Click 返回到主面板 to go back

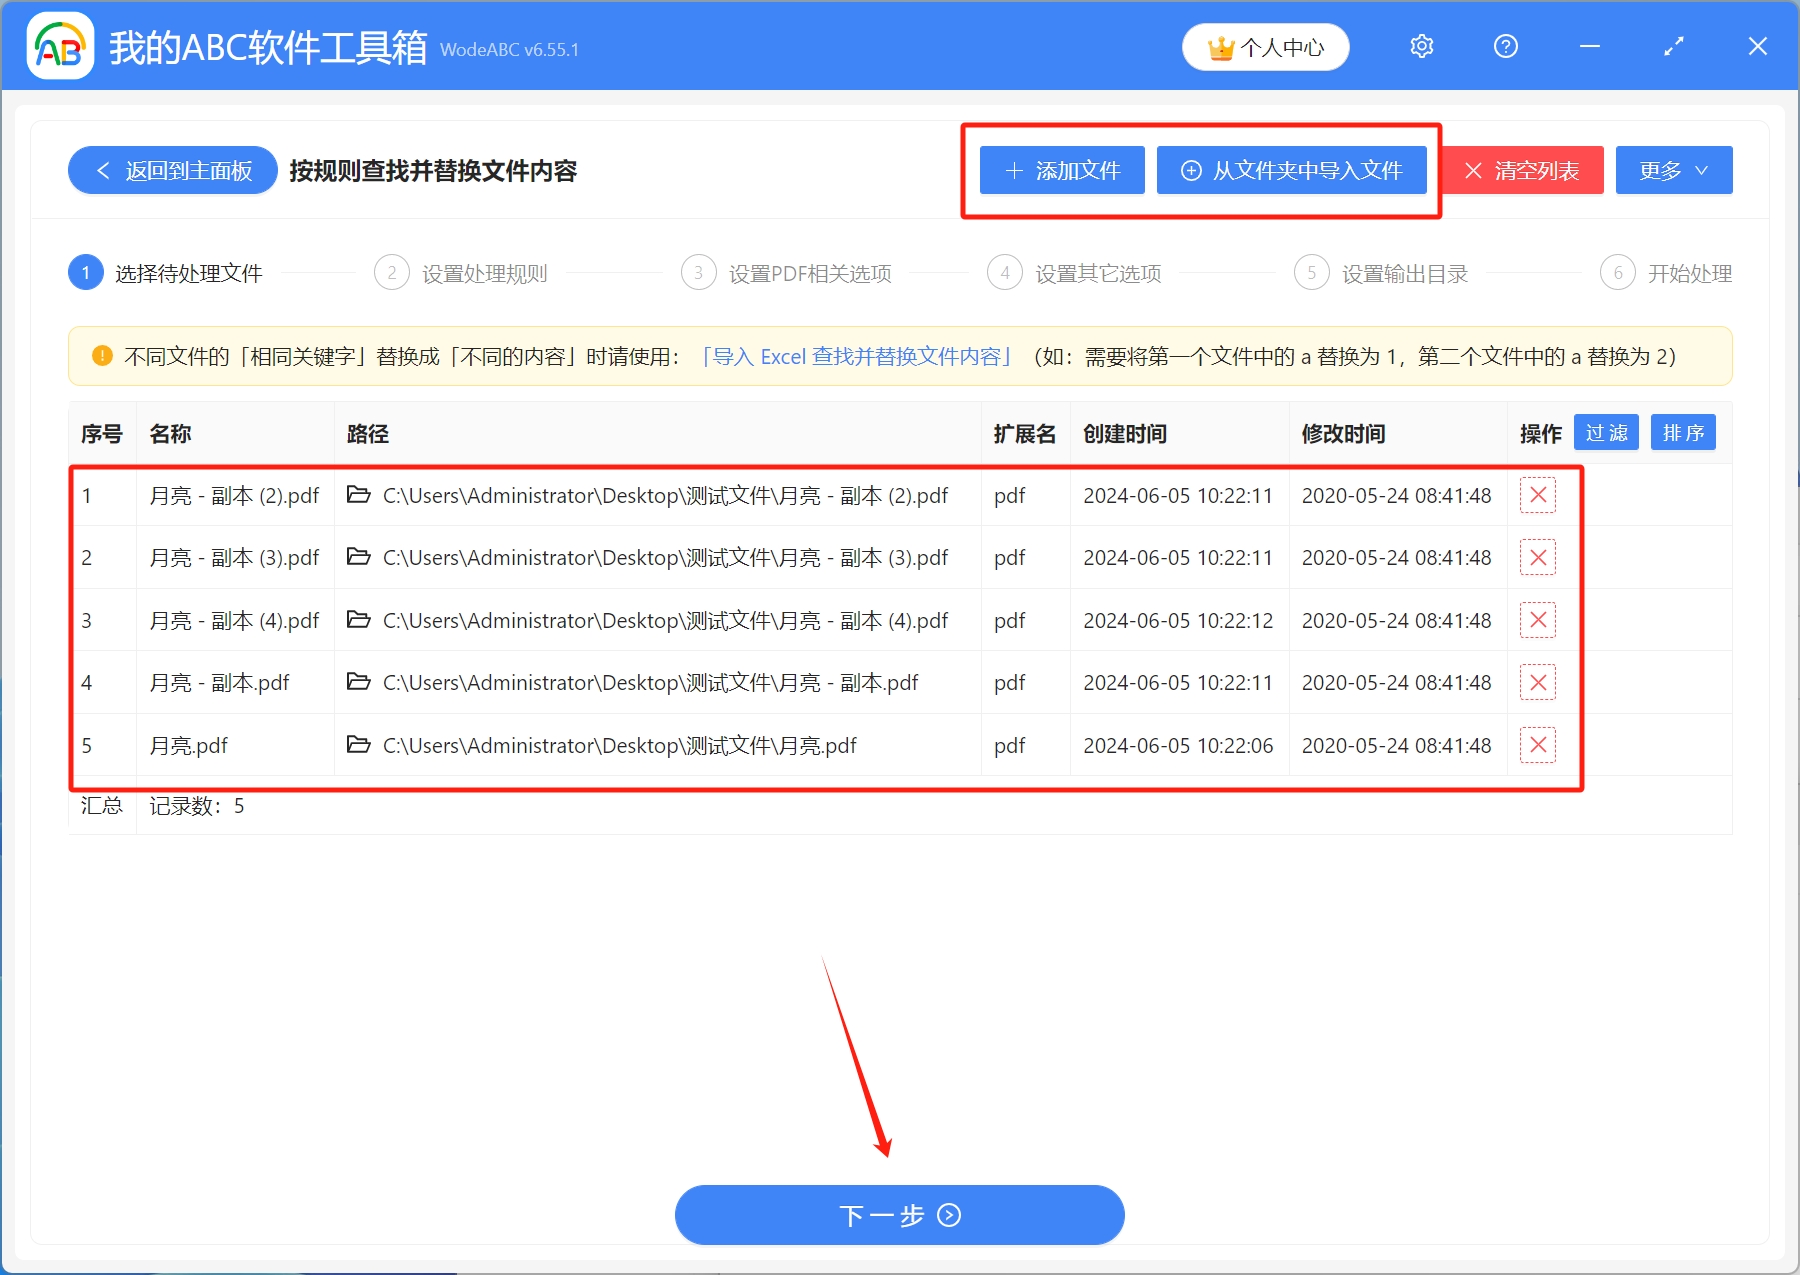click(x=171, y=170)
